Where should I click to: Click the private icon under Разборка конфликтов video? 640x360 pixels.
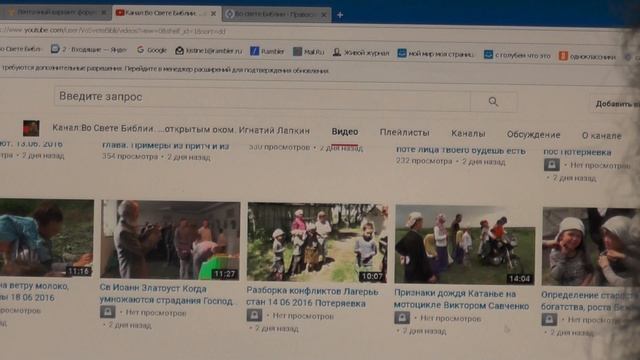[x=254, y=315]
